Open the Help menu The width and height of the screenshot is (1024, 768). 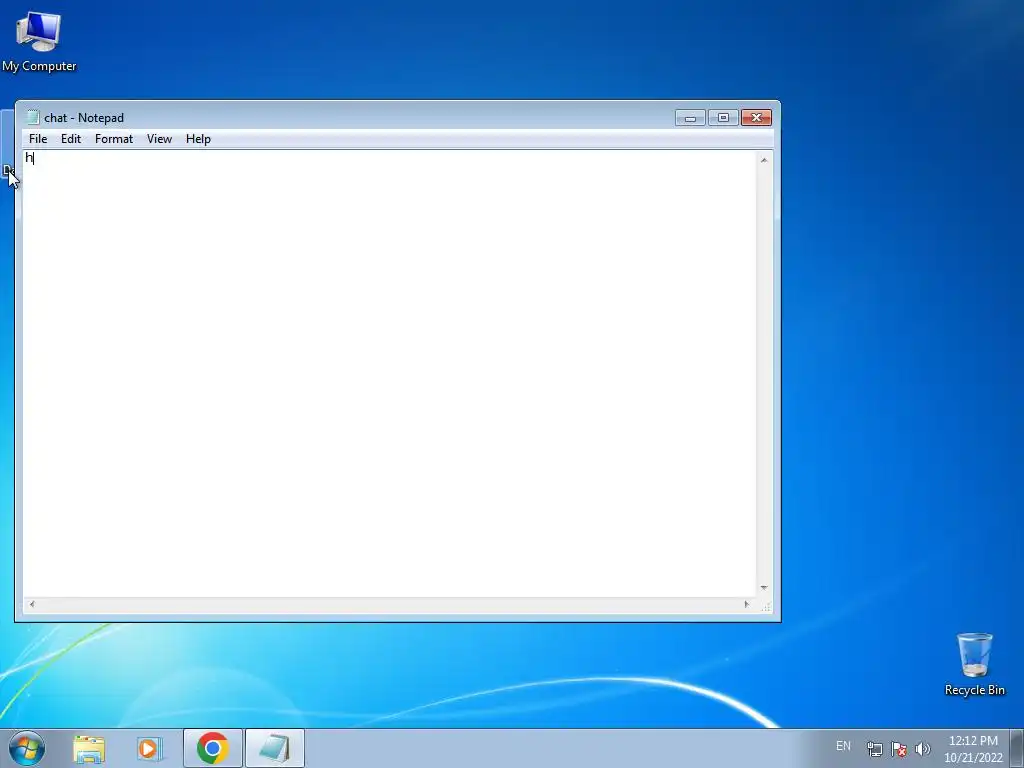198,138
